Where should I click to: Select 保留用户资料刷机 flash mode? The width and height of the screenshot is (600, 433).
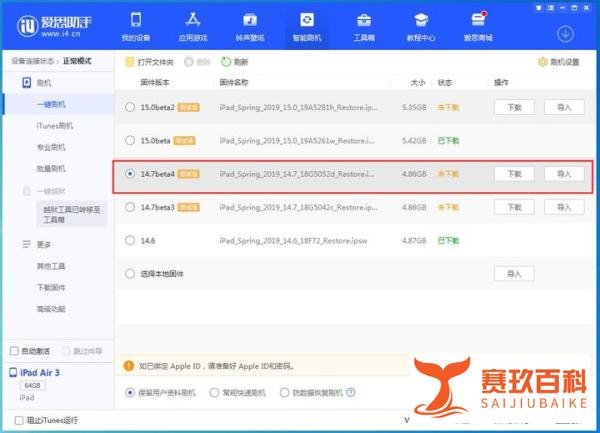pyautogui.click(x=130, y=392)
